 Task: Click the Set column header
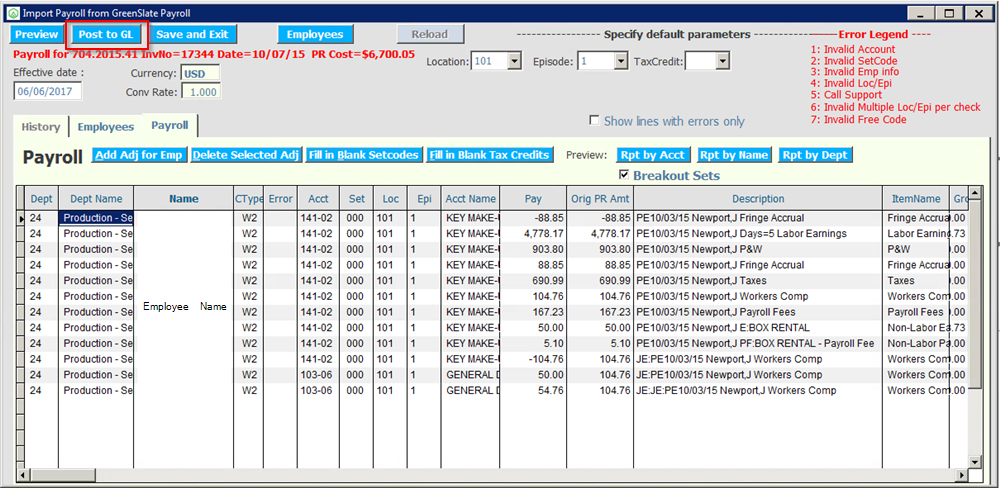pos(357,199)
